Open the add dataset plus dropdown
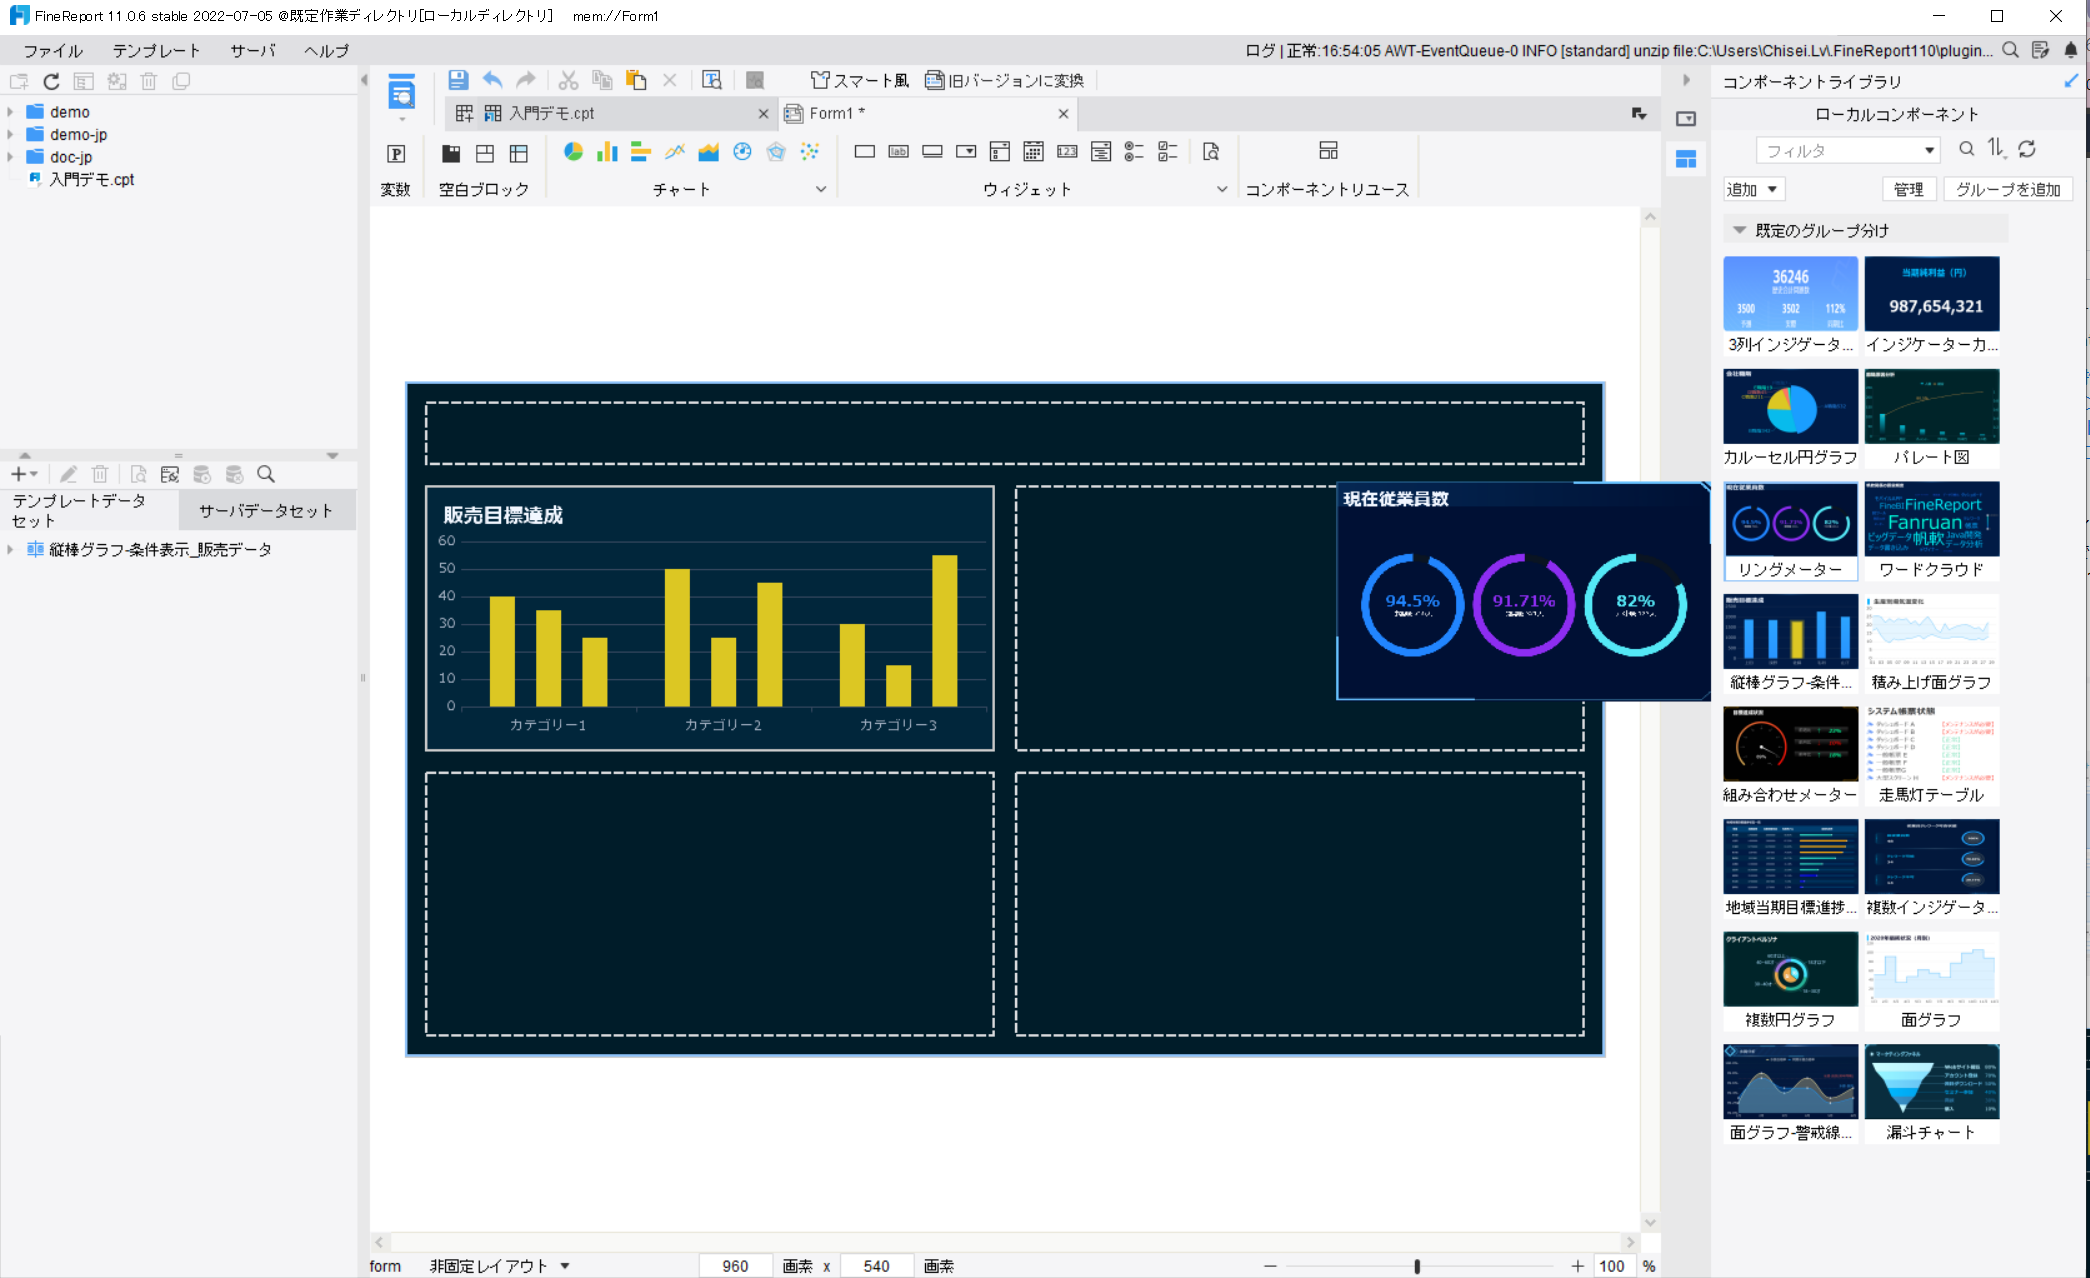The image size is (2090, 1278). (24, 474)
